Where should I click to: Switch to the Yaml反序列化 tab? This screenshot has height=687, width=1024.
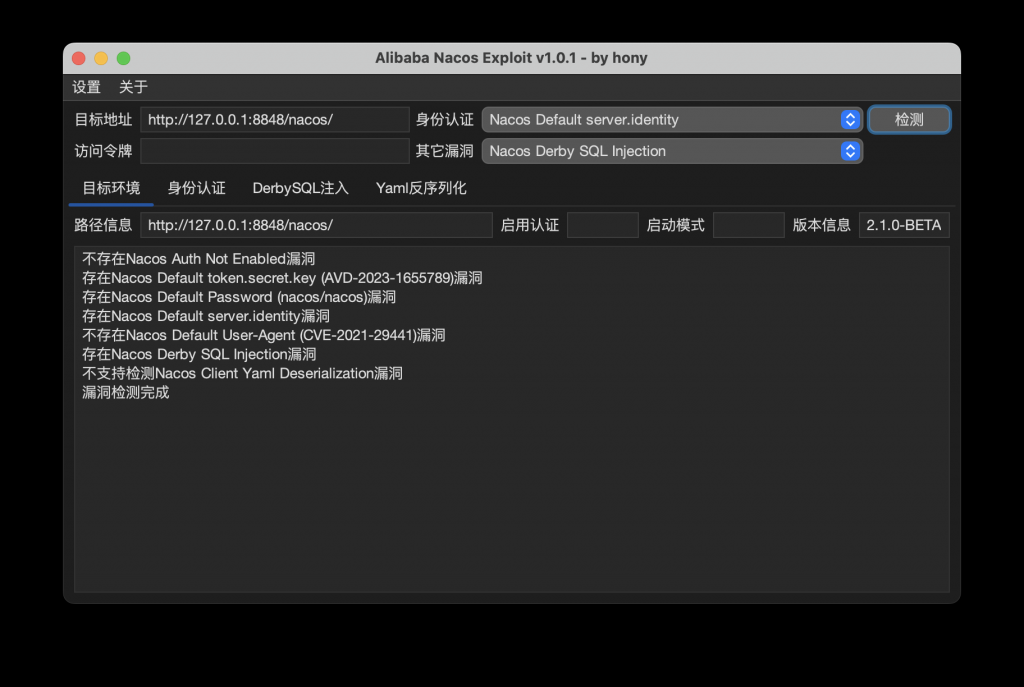(421, 188)
